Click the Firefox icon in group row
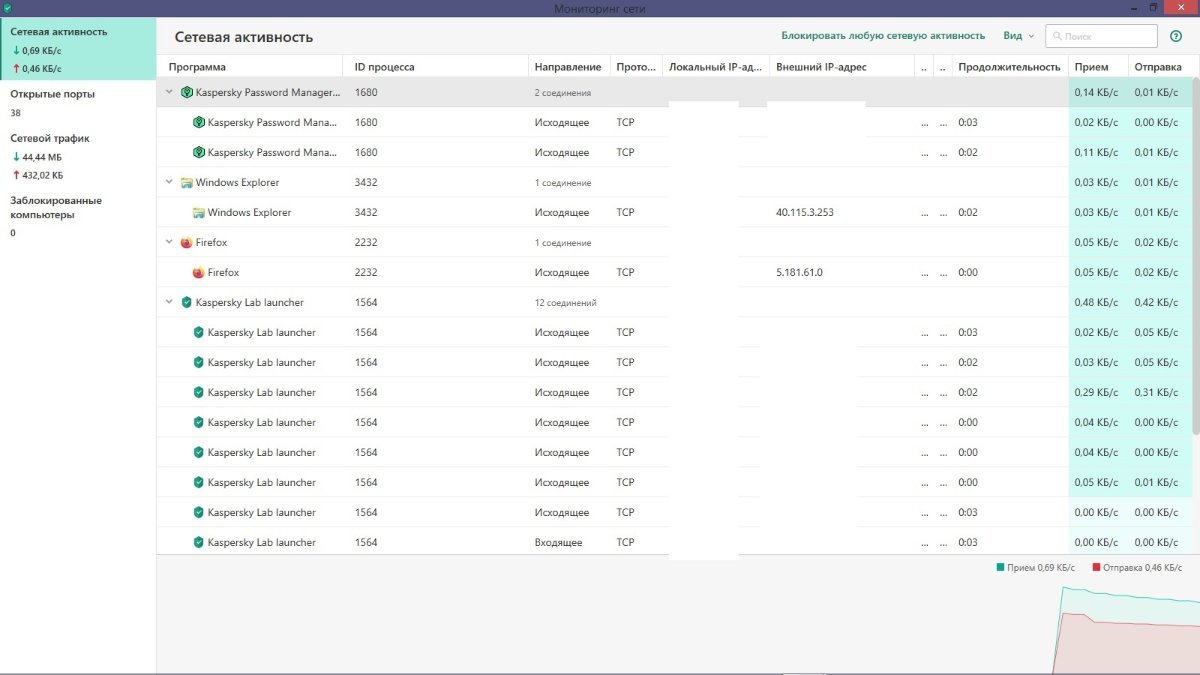Image resolution: width=1200 pixels, height=675 pixels. pyautogui.click(x=186, y=242)
